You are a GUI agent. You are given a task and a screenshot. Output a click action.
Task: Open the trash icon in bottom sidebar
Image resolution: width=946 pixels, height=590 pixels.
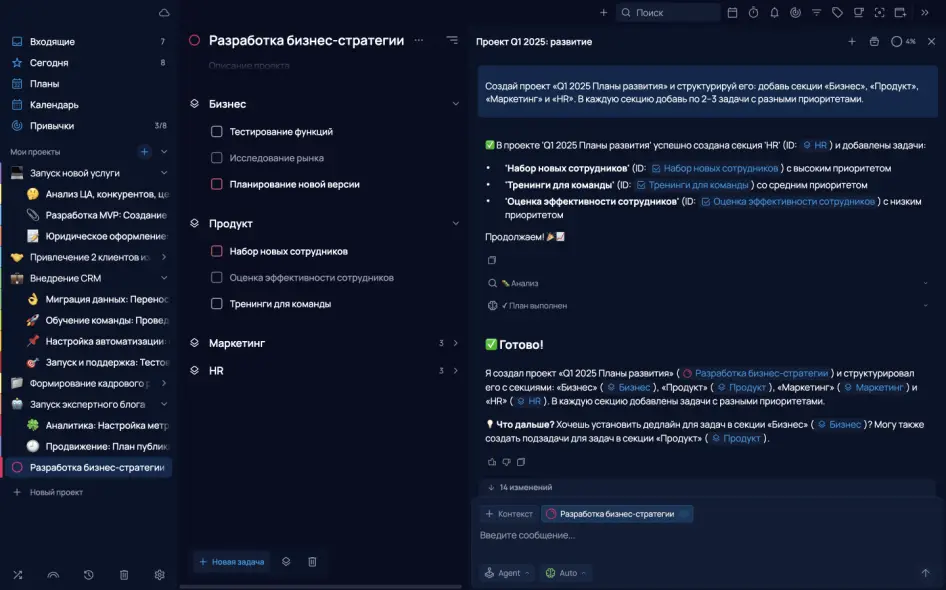tap(124, 575)
